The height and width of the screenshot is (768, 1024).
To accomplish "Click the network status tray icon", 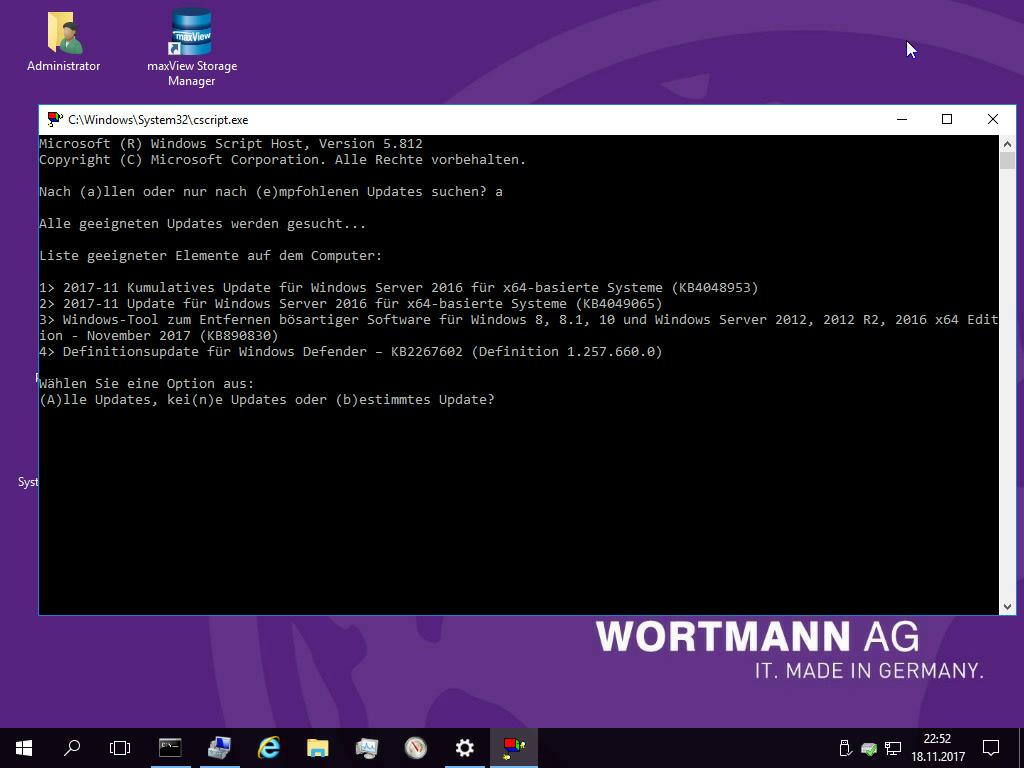I will point(893,748).
